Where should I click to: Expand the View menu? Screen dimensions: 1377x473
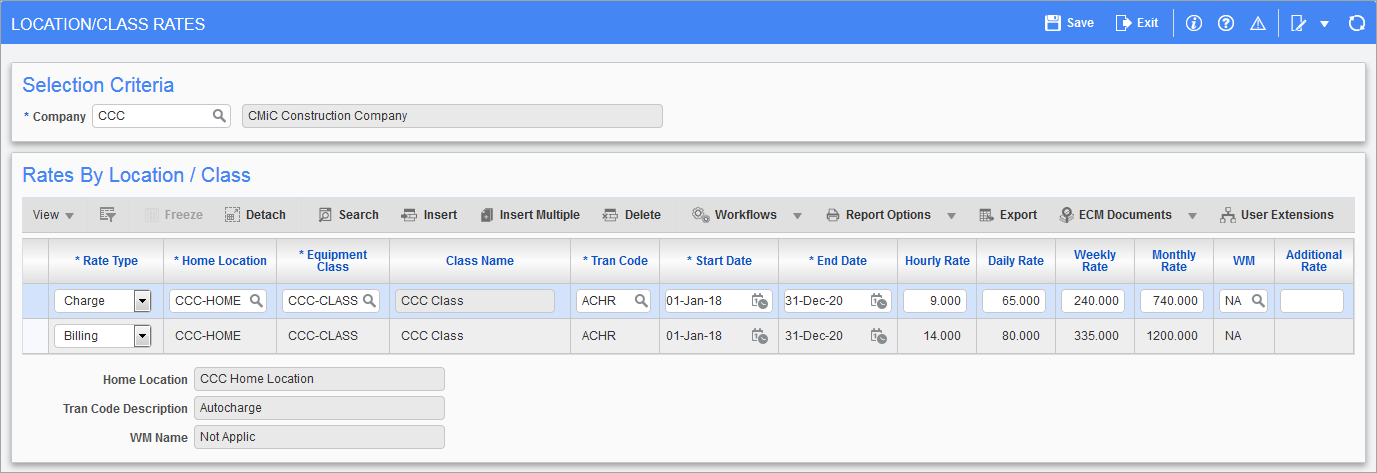click(53, 215)
